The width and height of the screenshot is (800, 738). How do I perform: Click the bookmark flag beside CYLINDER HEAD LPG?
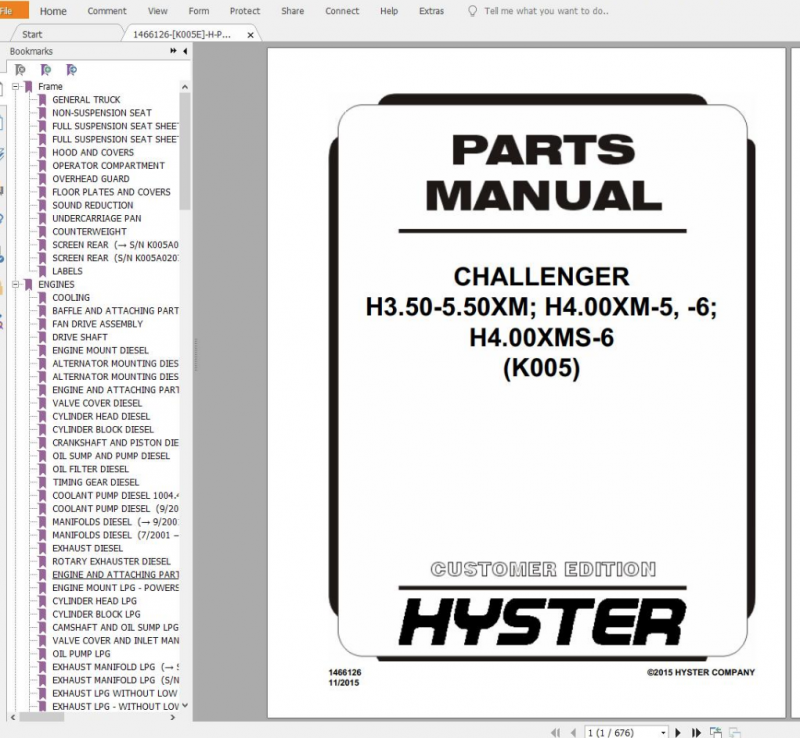click(x=43, y=601)
